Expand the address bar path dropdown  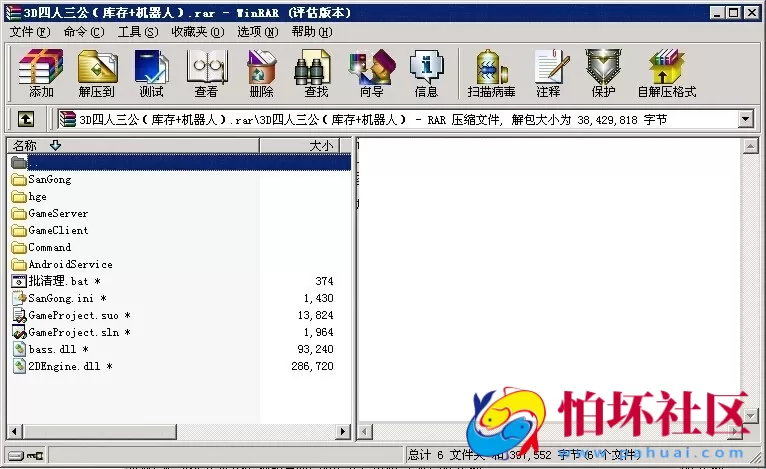(x=745, y=119)
